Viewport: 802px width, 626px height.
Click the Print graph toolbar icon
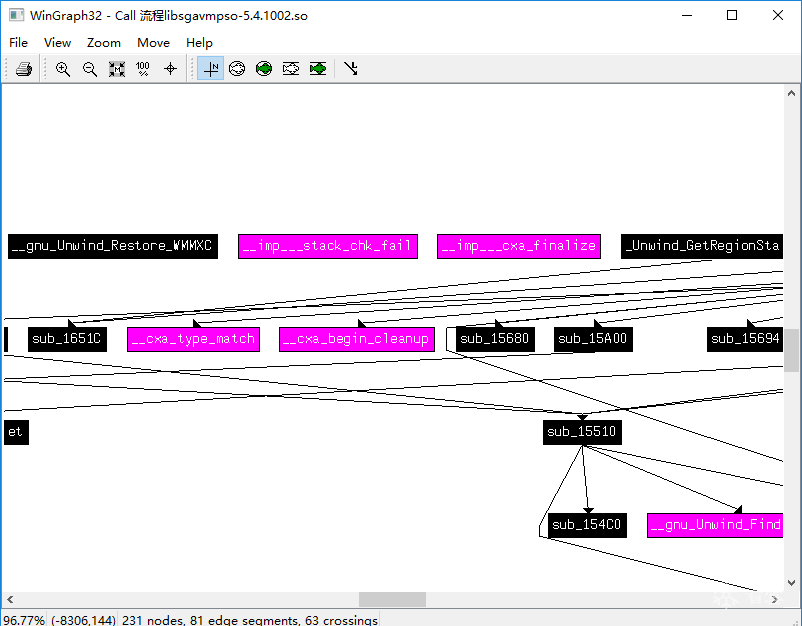[x=24, y=69]
